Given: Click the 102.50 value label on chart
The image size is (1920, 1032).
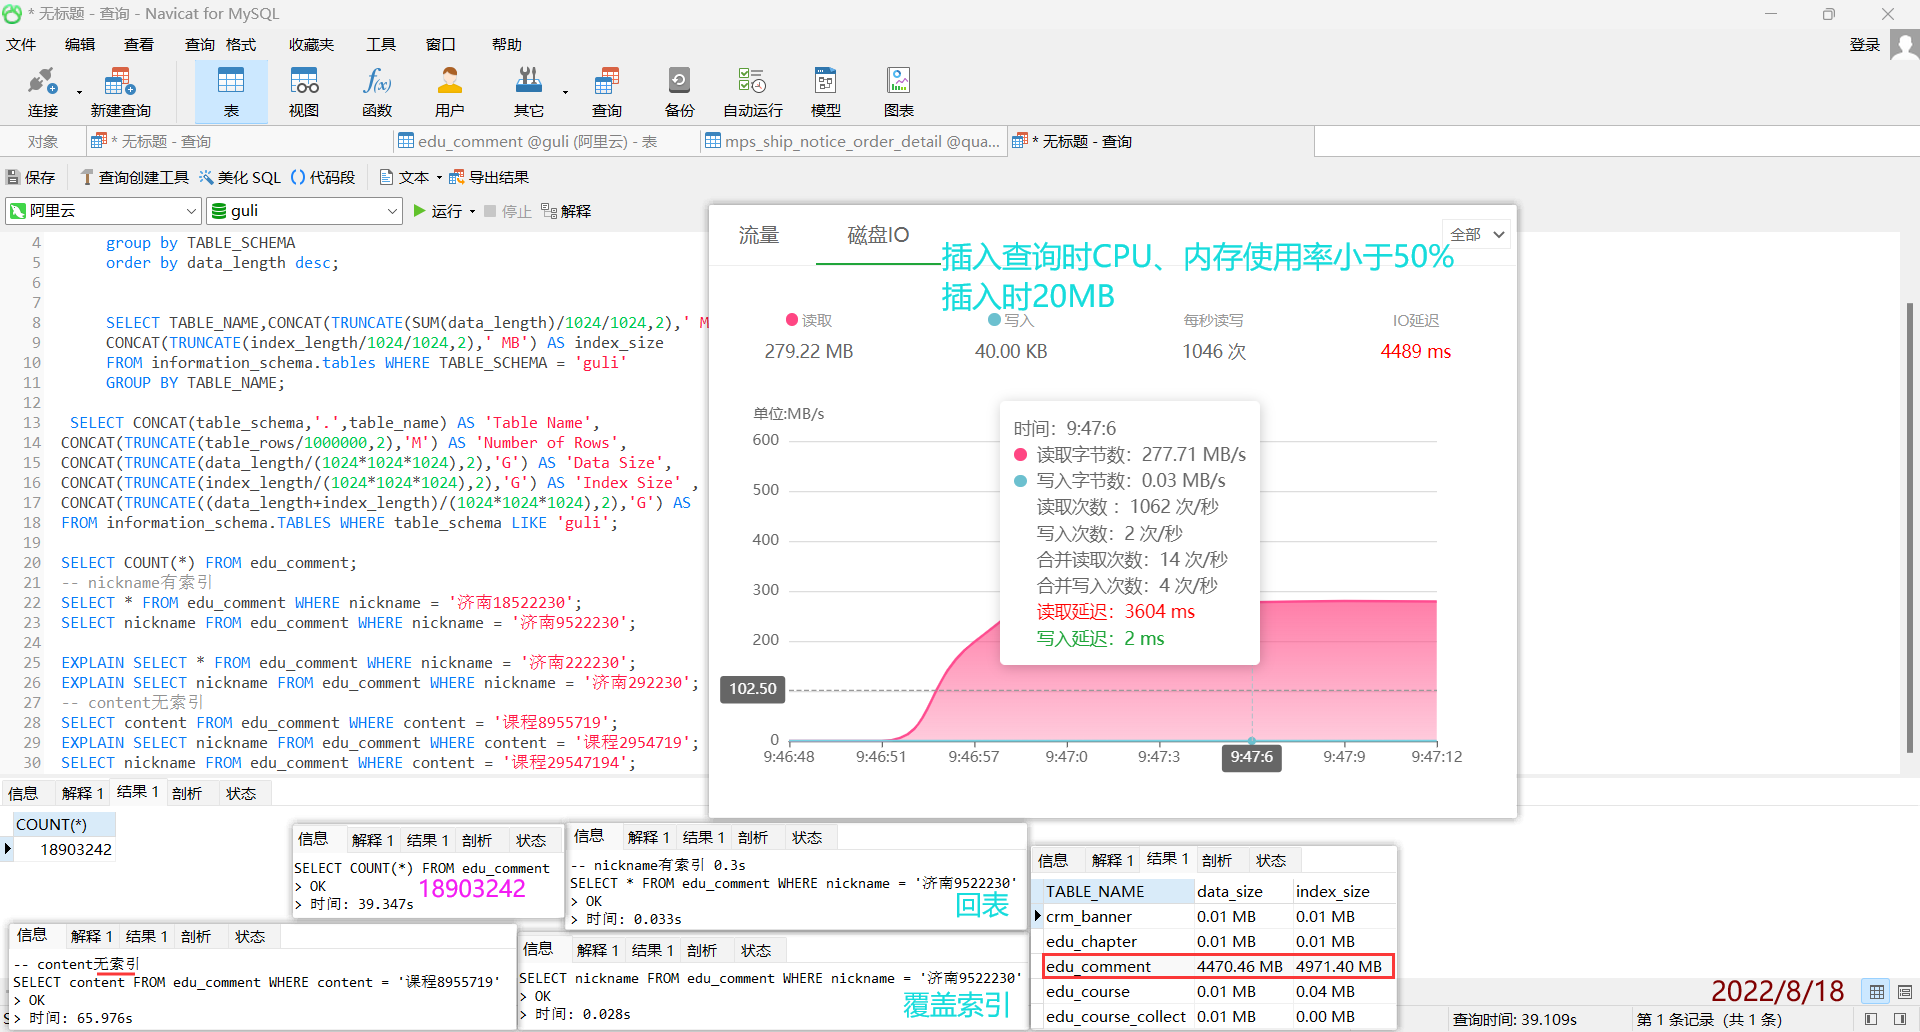Looking at the screenshot, I should (753, 689).
